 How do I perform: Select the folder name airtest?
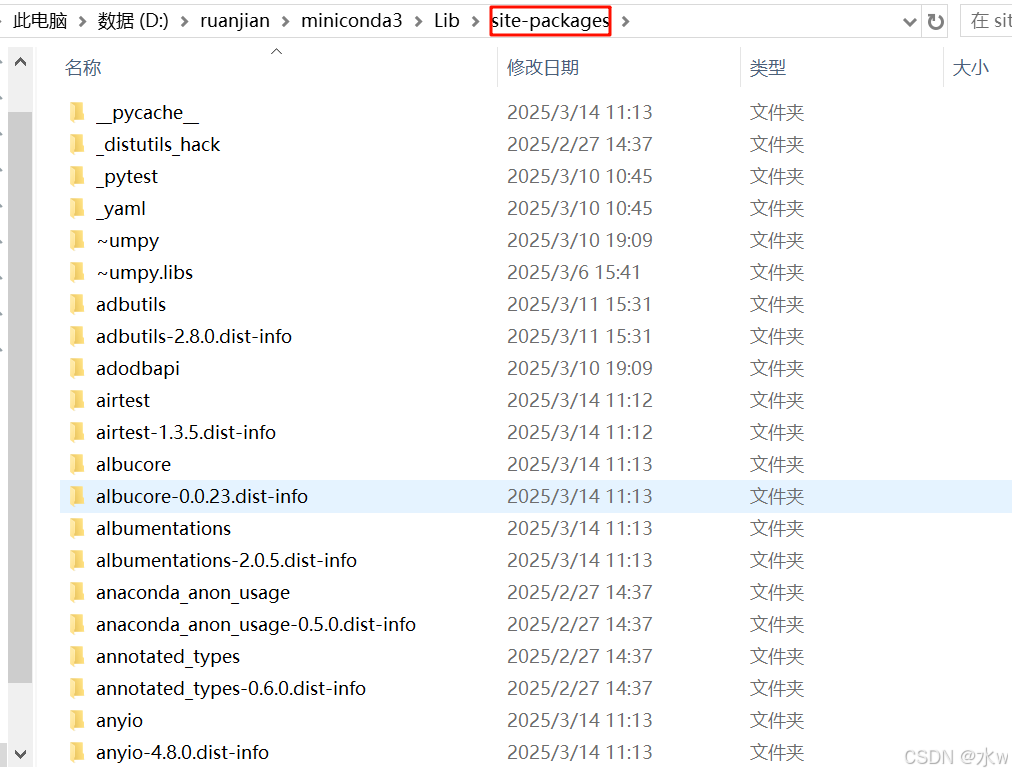(123, 400)
